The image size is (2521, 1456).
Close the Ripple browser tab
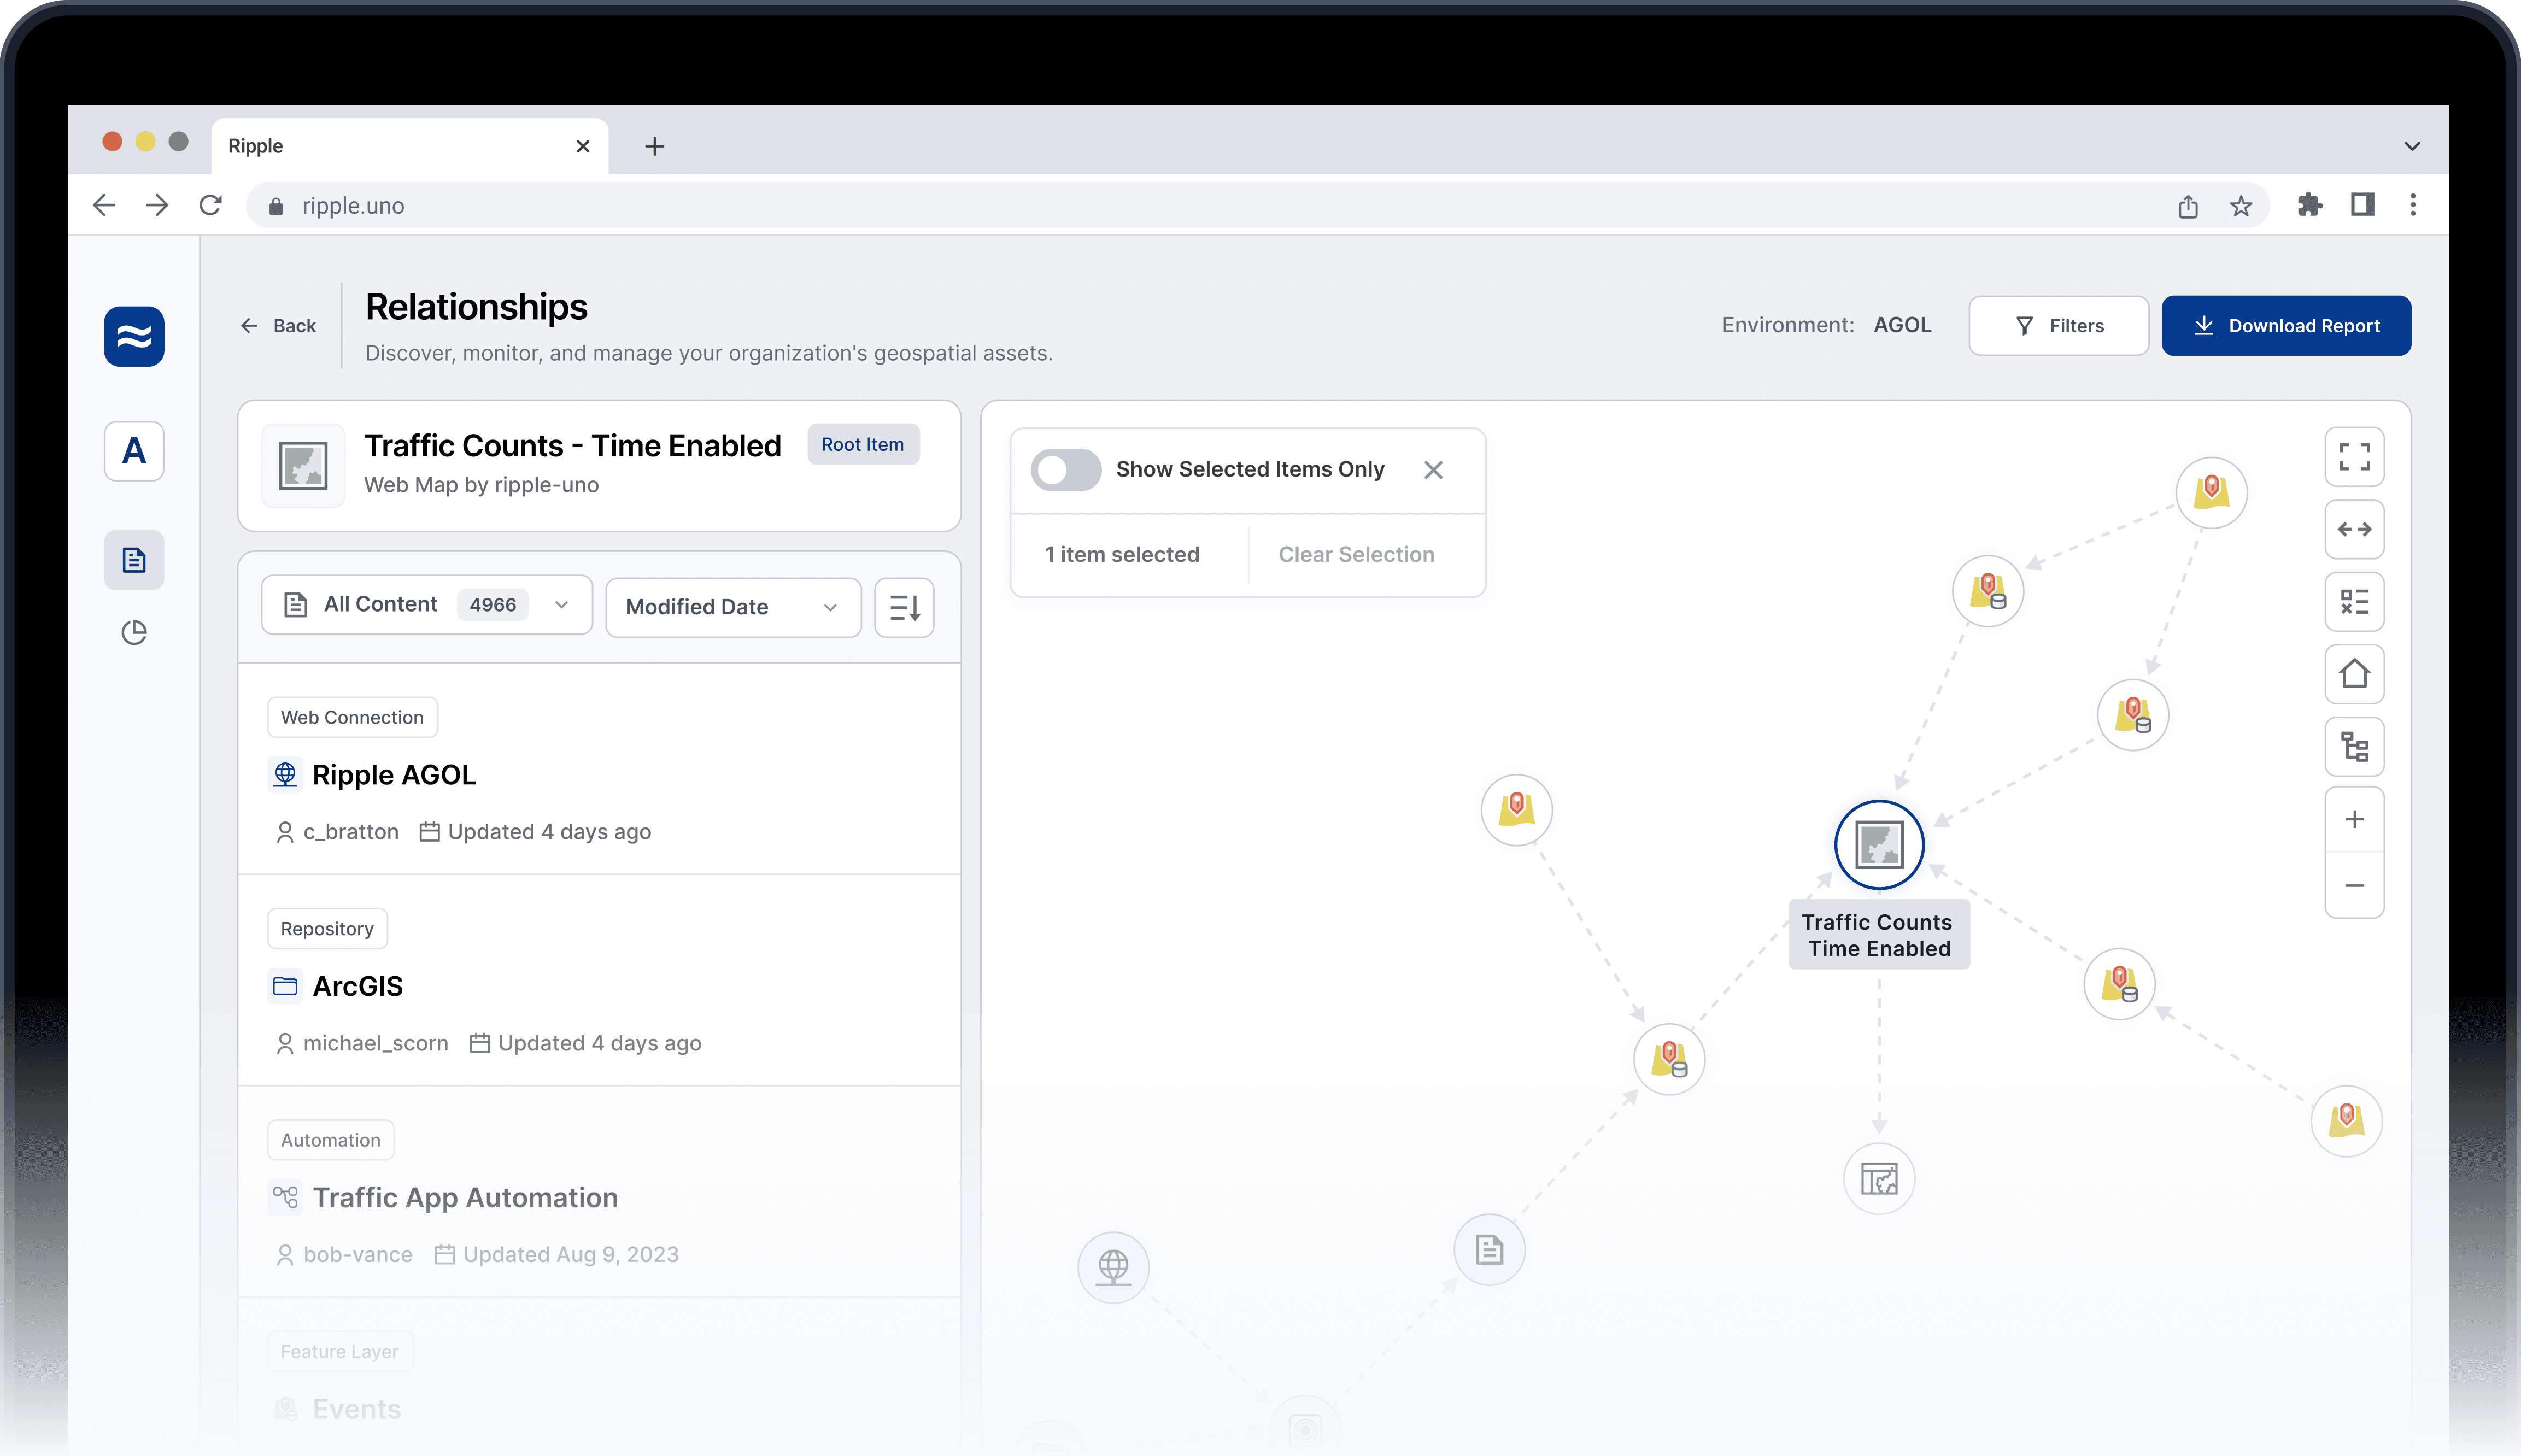pos(583,146)
